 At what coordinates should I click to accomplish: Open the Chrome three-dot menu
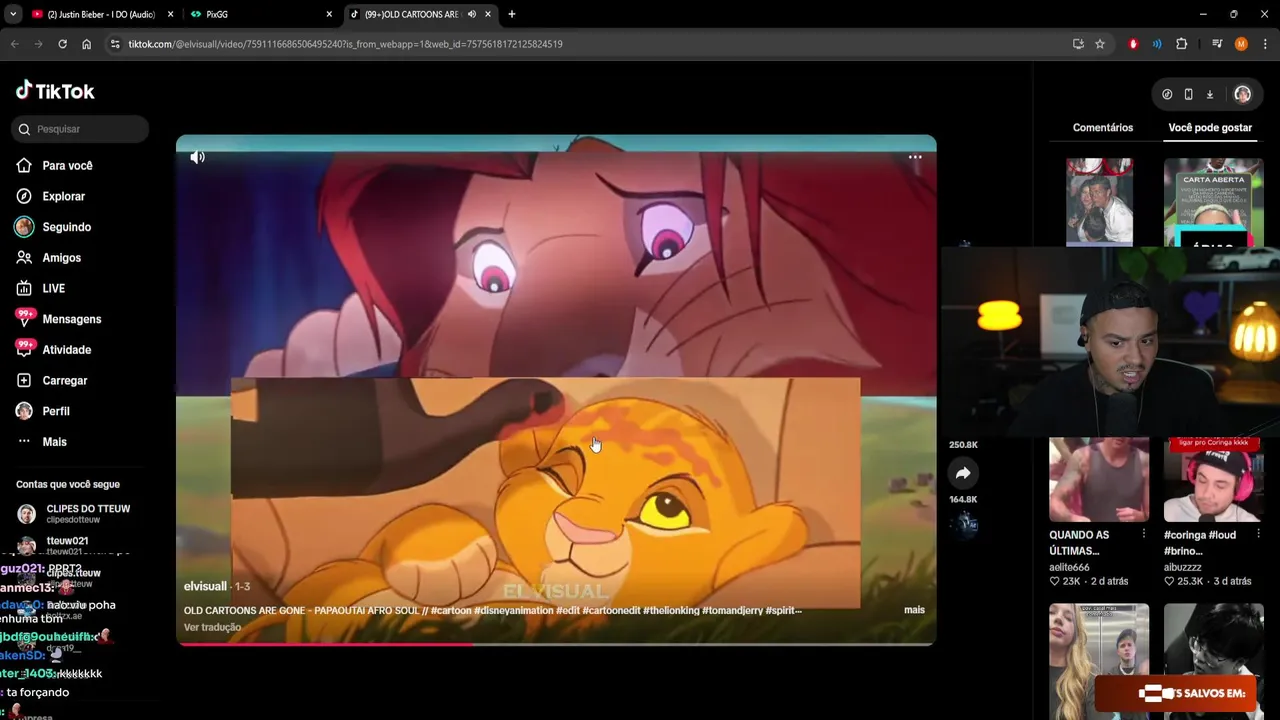[1265, 44]
